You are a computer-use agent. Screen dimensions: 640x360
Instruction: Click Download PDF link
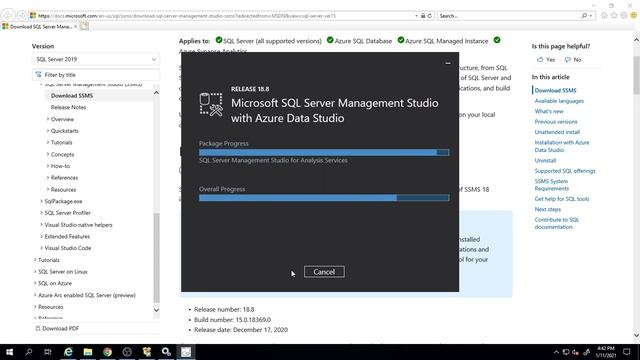[57, 328]
